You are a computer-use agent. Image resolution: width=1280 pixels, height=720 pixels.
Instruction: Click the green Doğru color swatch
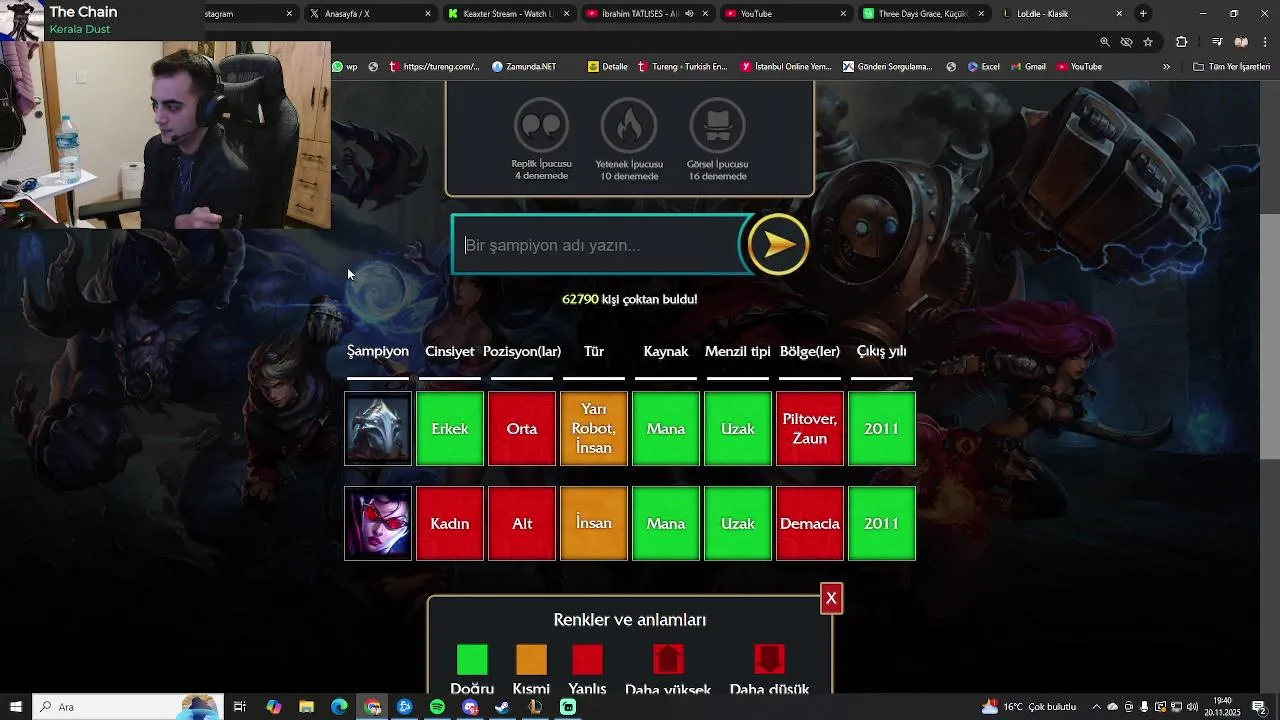(472, 660)
